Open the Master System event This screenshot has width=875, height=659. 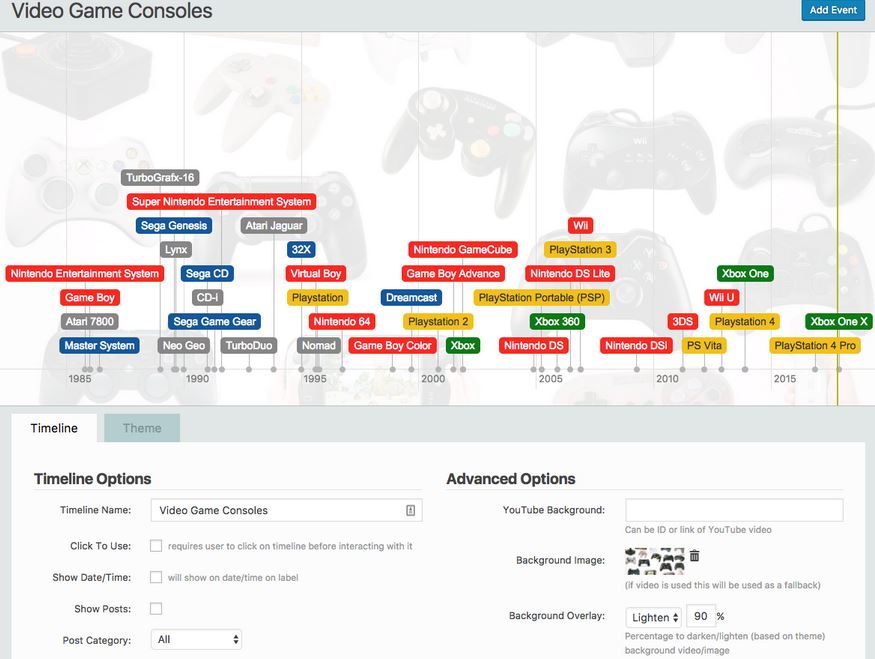[99, 345]
